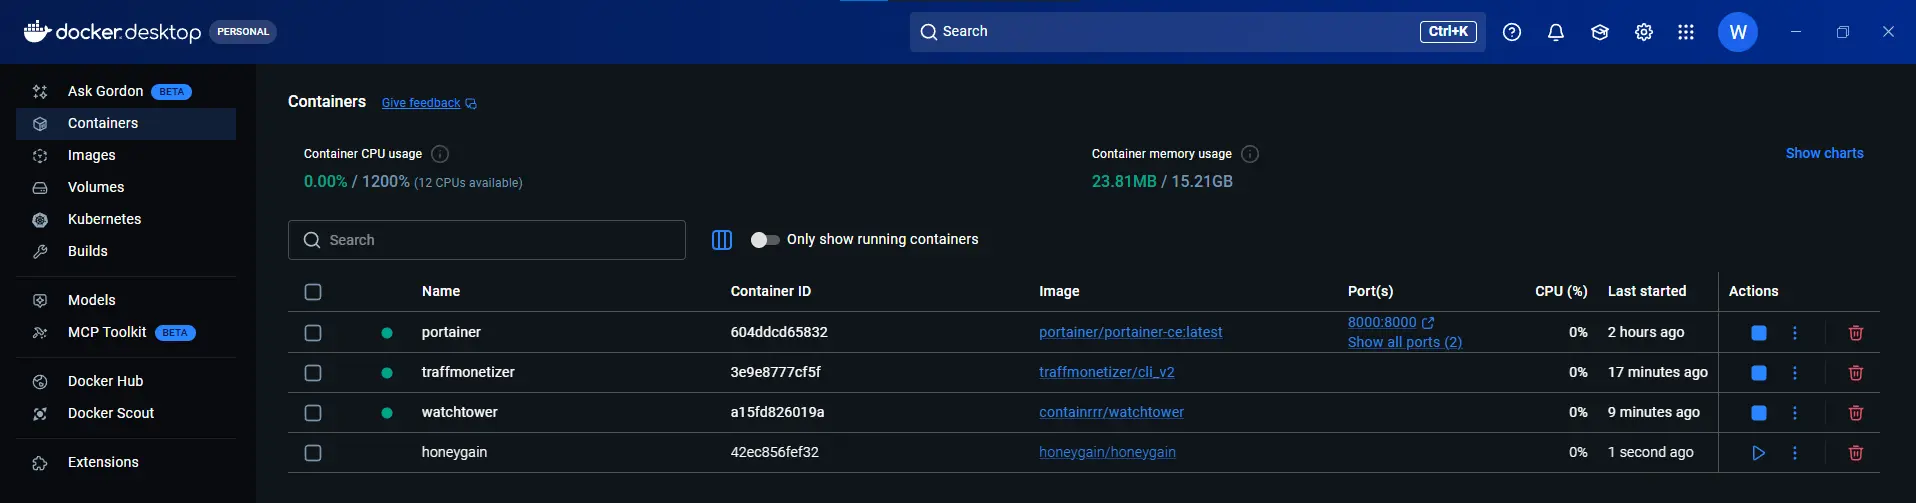This screenshot has height=503, width=1916.
Task: Open Extensions section
Action: pos(126,463)
